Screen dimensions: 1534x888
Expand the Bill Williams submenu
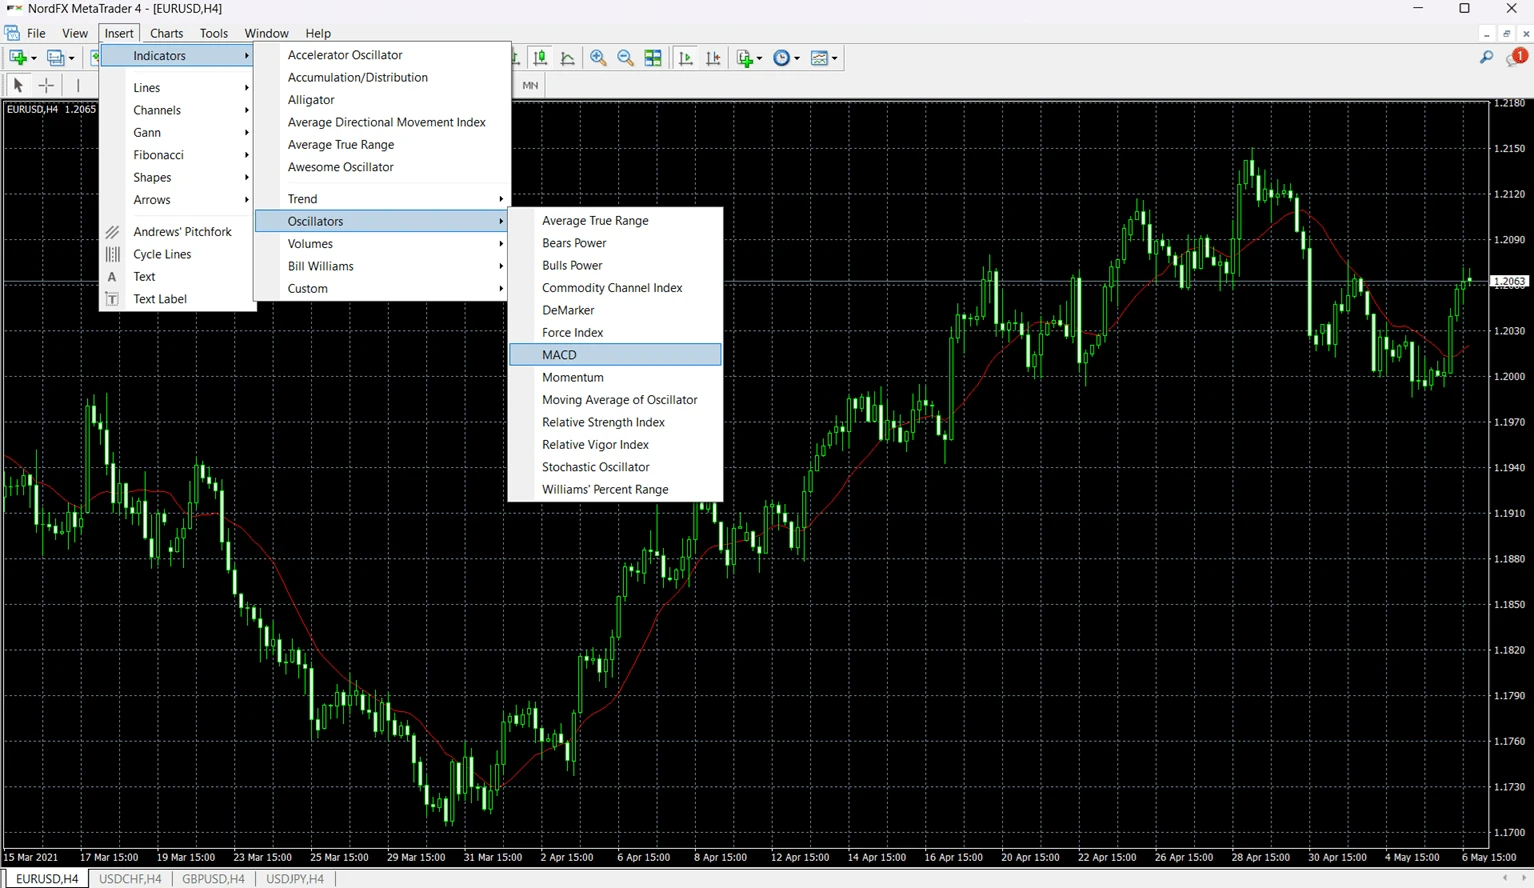pos(382,266)
